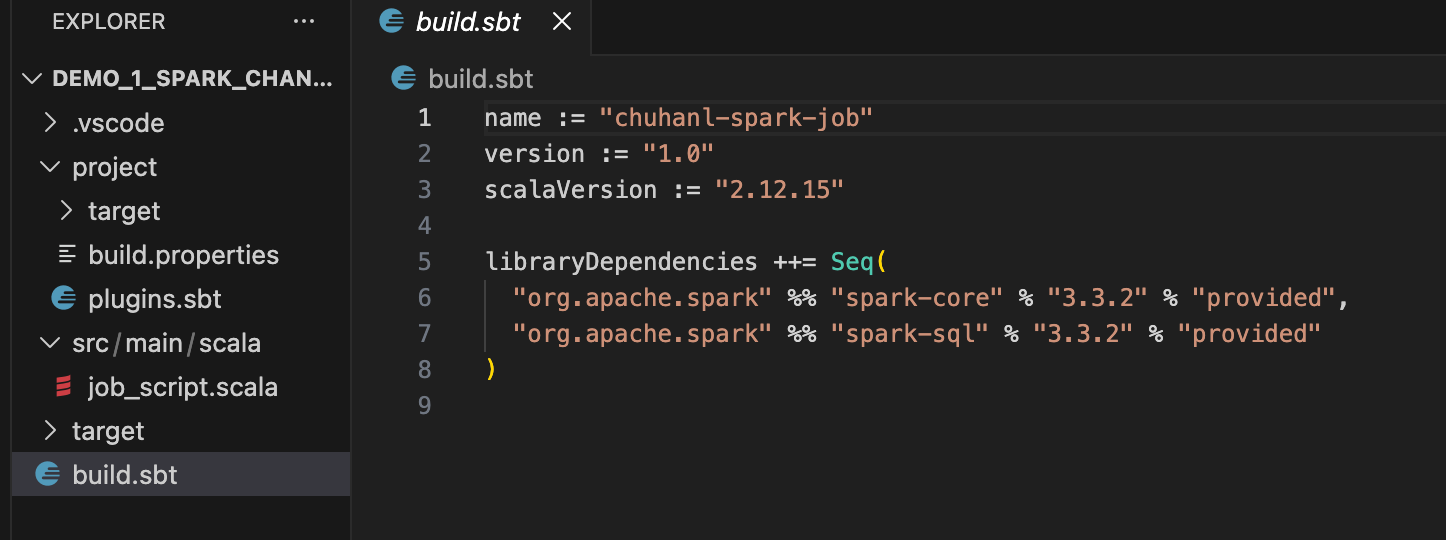Click "org.apache.spark" on line 7
The width and height of the screenshot is (1446, 540).
point(642,334)
